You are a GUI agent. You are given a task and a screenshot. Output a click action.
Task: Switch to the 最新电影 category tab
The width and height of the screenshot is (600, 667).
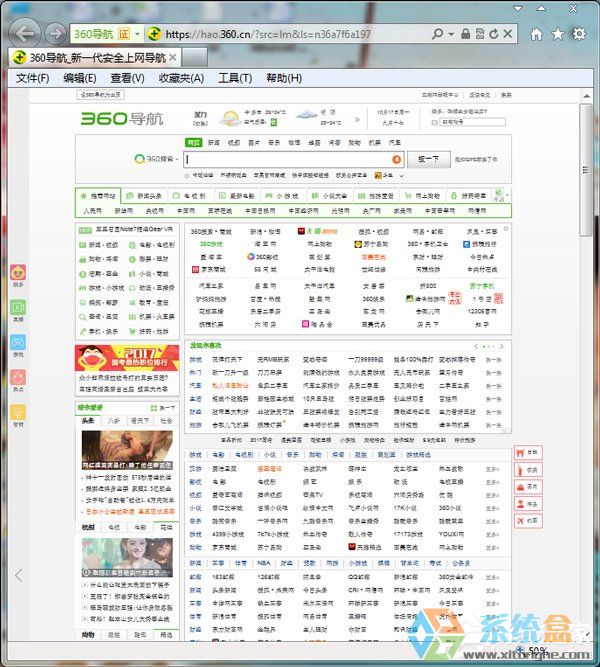click(x=237, y=196)
